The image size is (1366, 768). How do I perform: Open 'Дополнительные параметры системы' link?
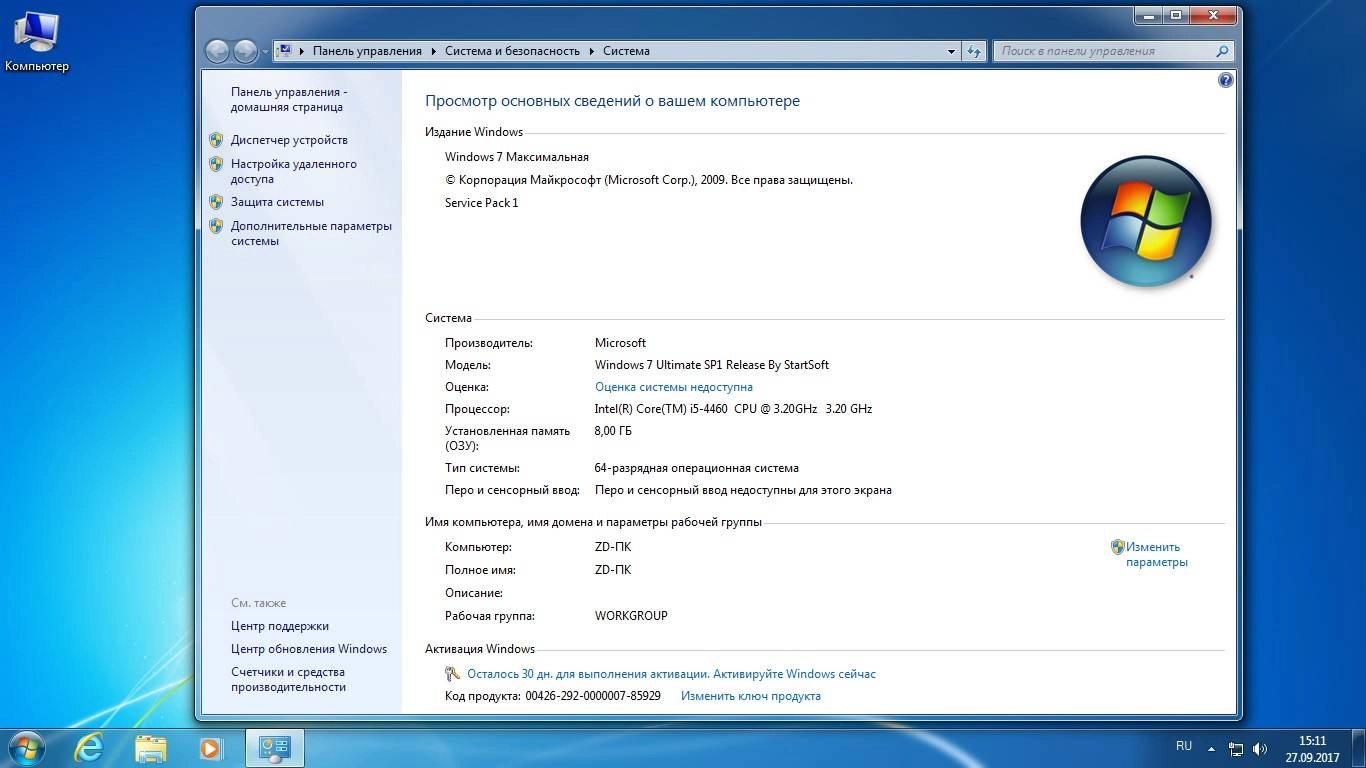pyautogui.click(x=311, y=233)
